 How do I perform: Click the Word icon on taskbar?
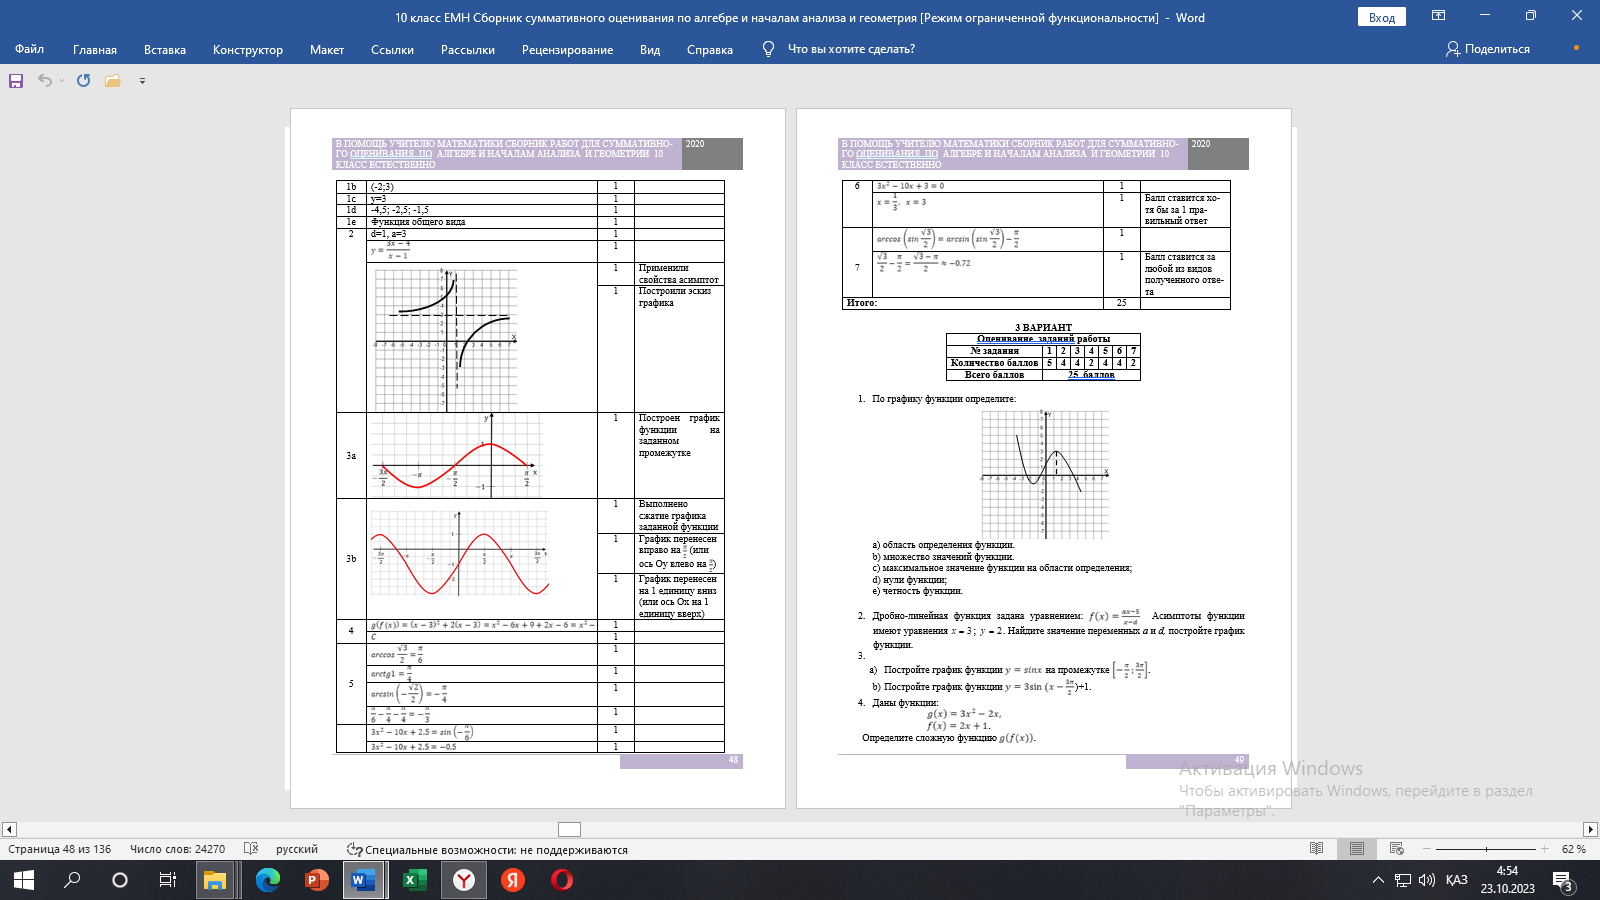363,880
